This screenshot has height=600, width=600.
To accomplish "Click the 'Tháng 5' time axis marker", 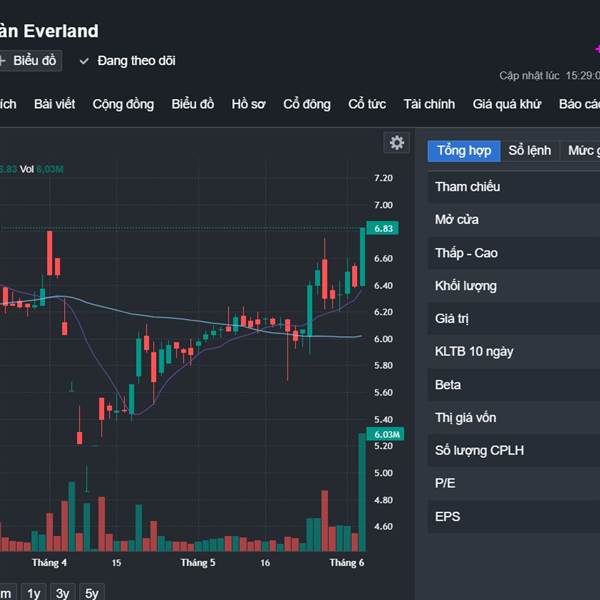I will (x=198, y=563).
